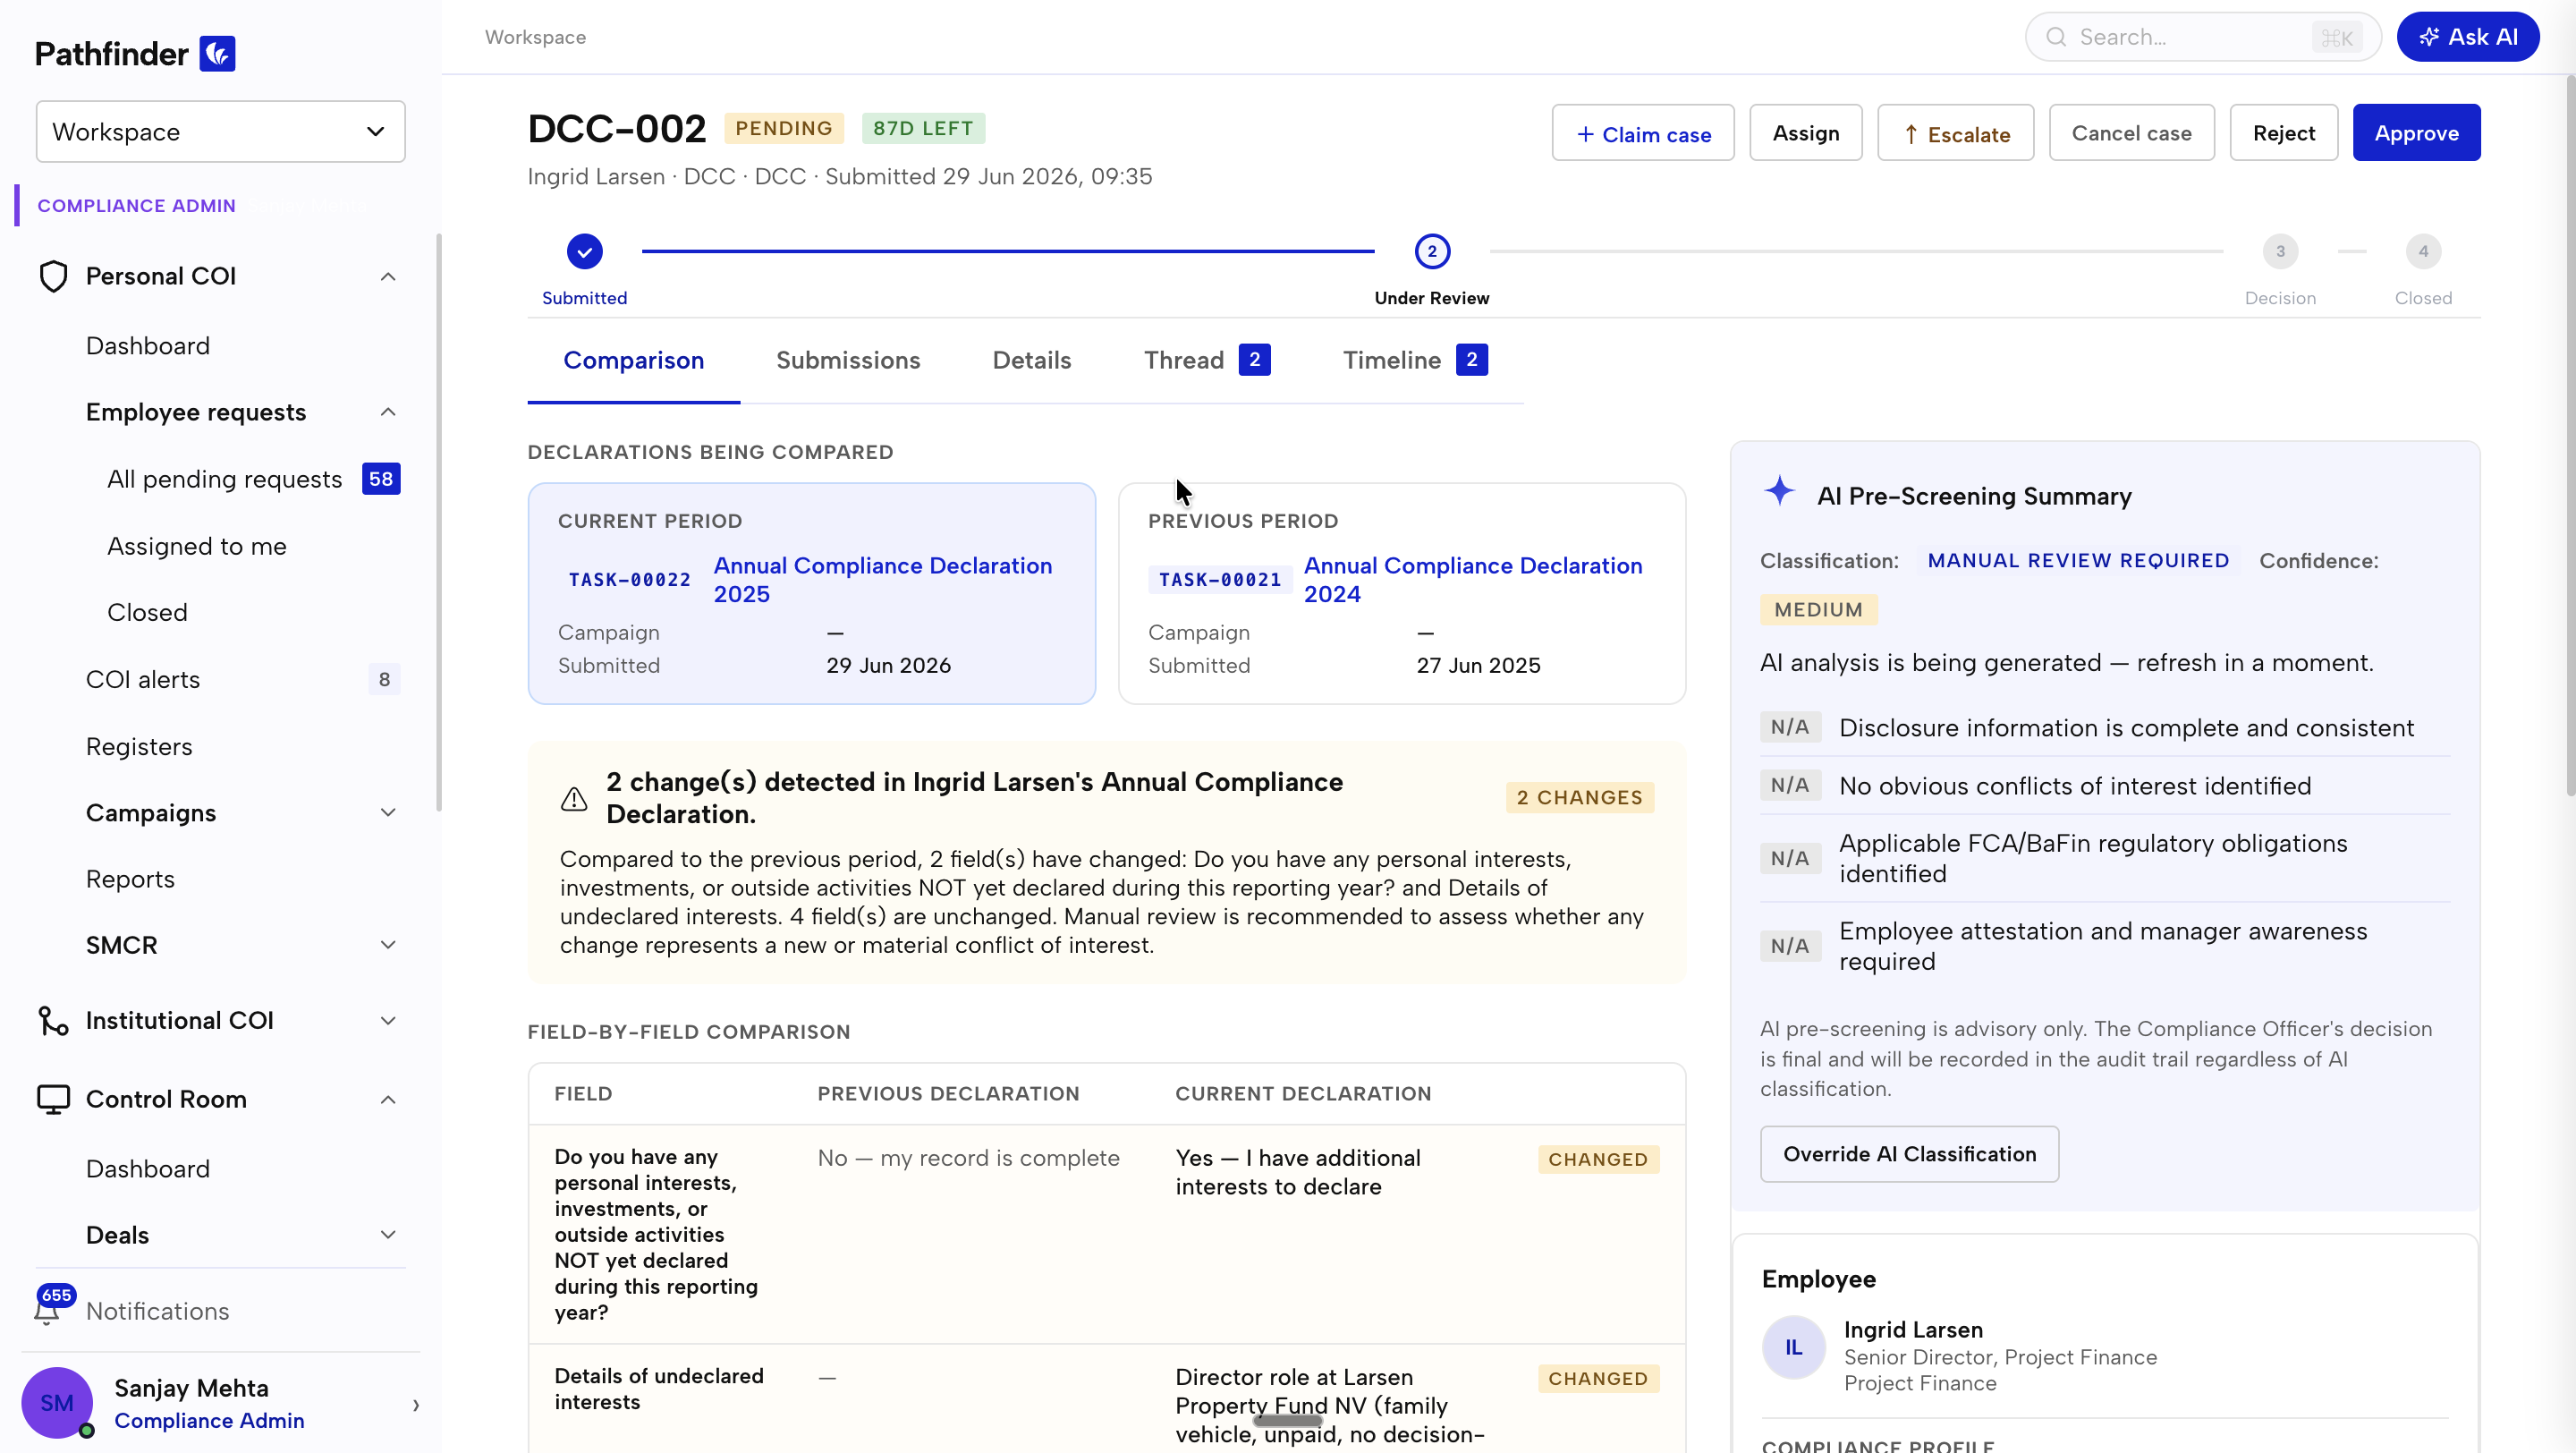The width and height of the screenshot is (2576, 1453).
Task: Open Sanjay Mehta profile chevron
Action: click(416, 1405)
